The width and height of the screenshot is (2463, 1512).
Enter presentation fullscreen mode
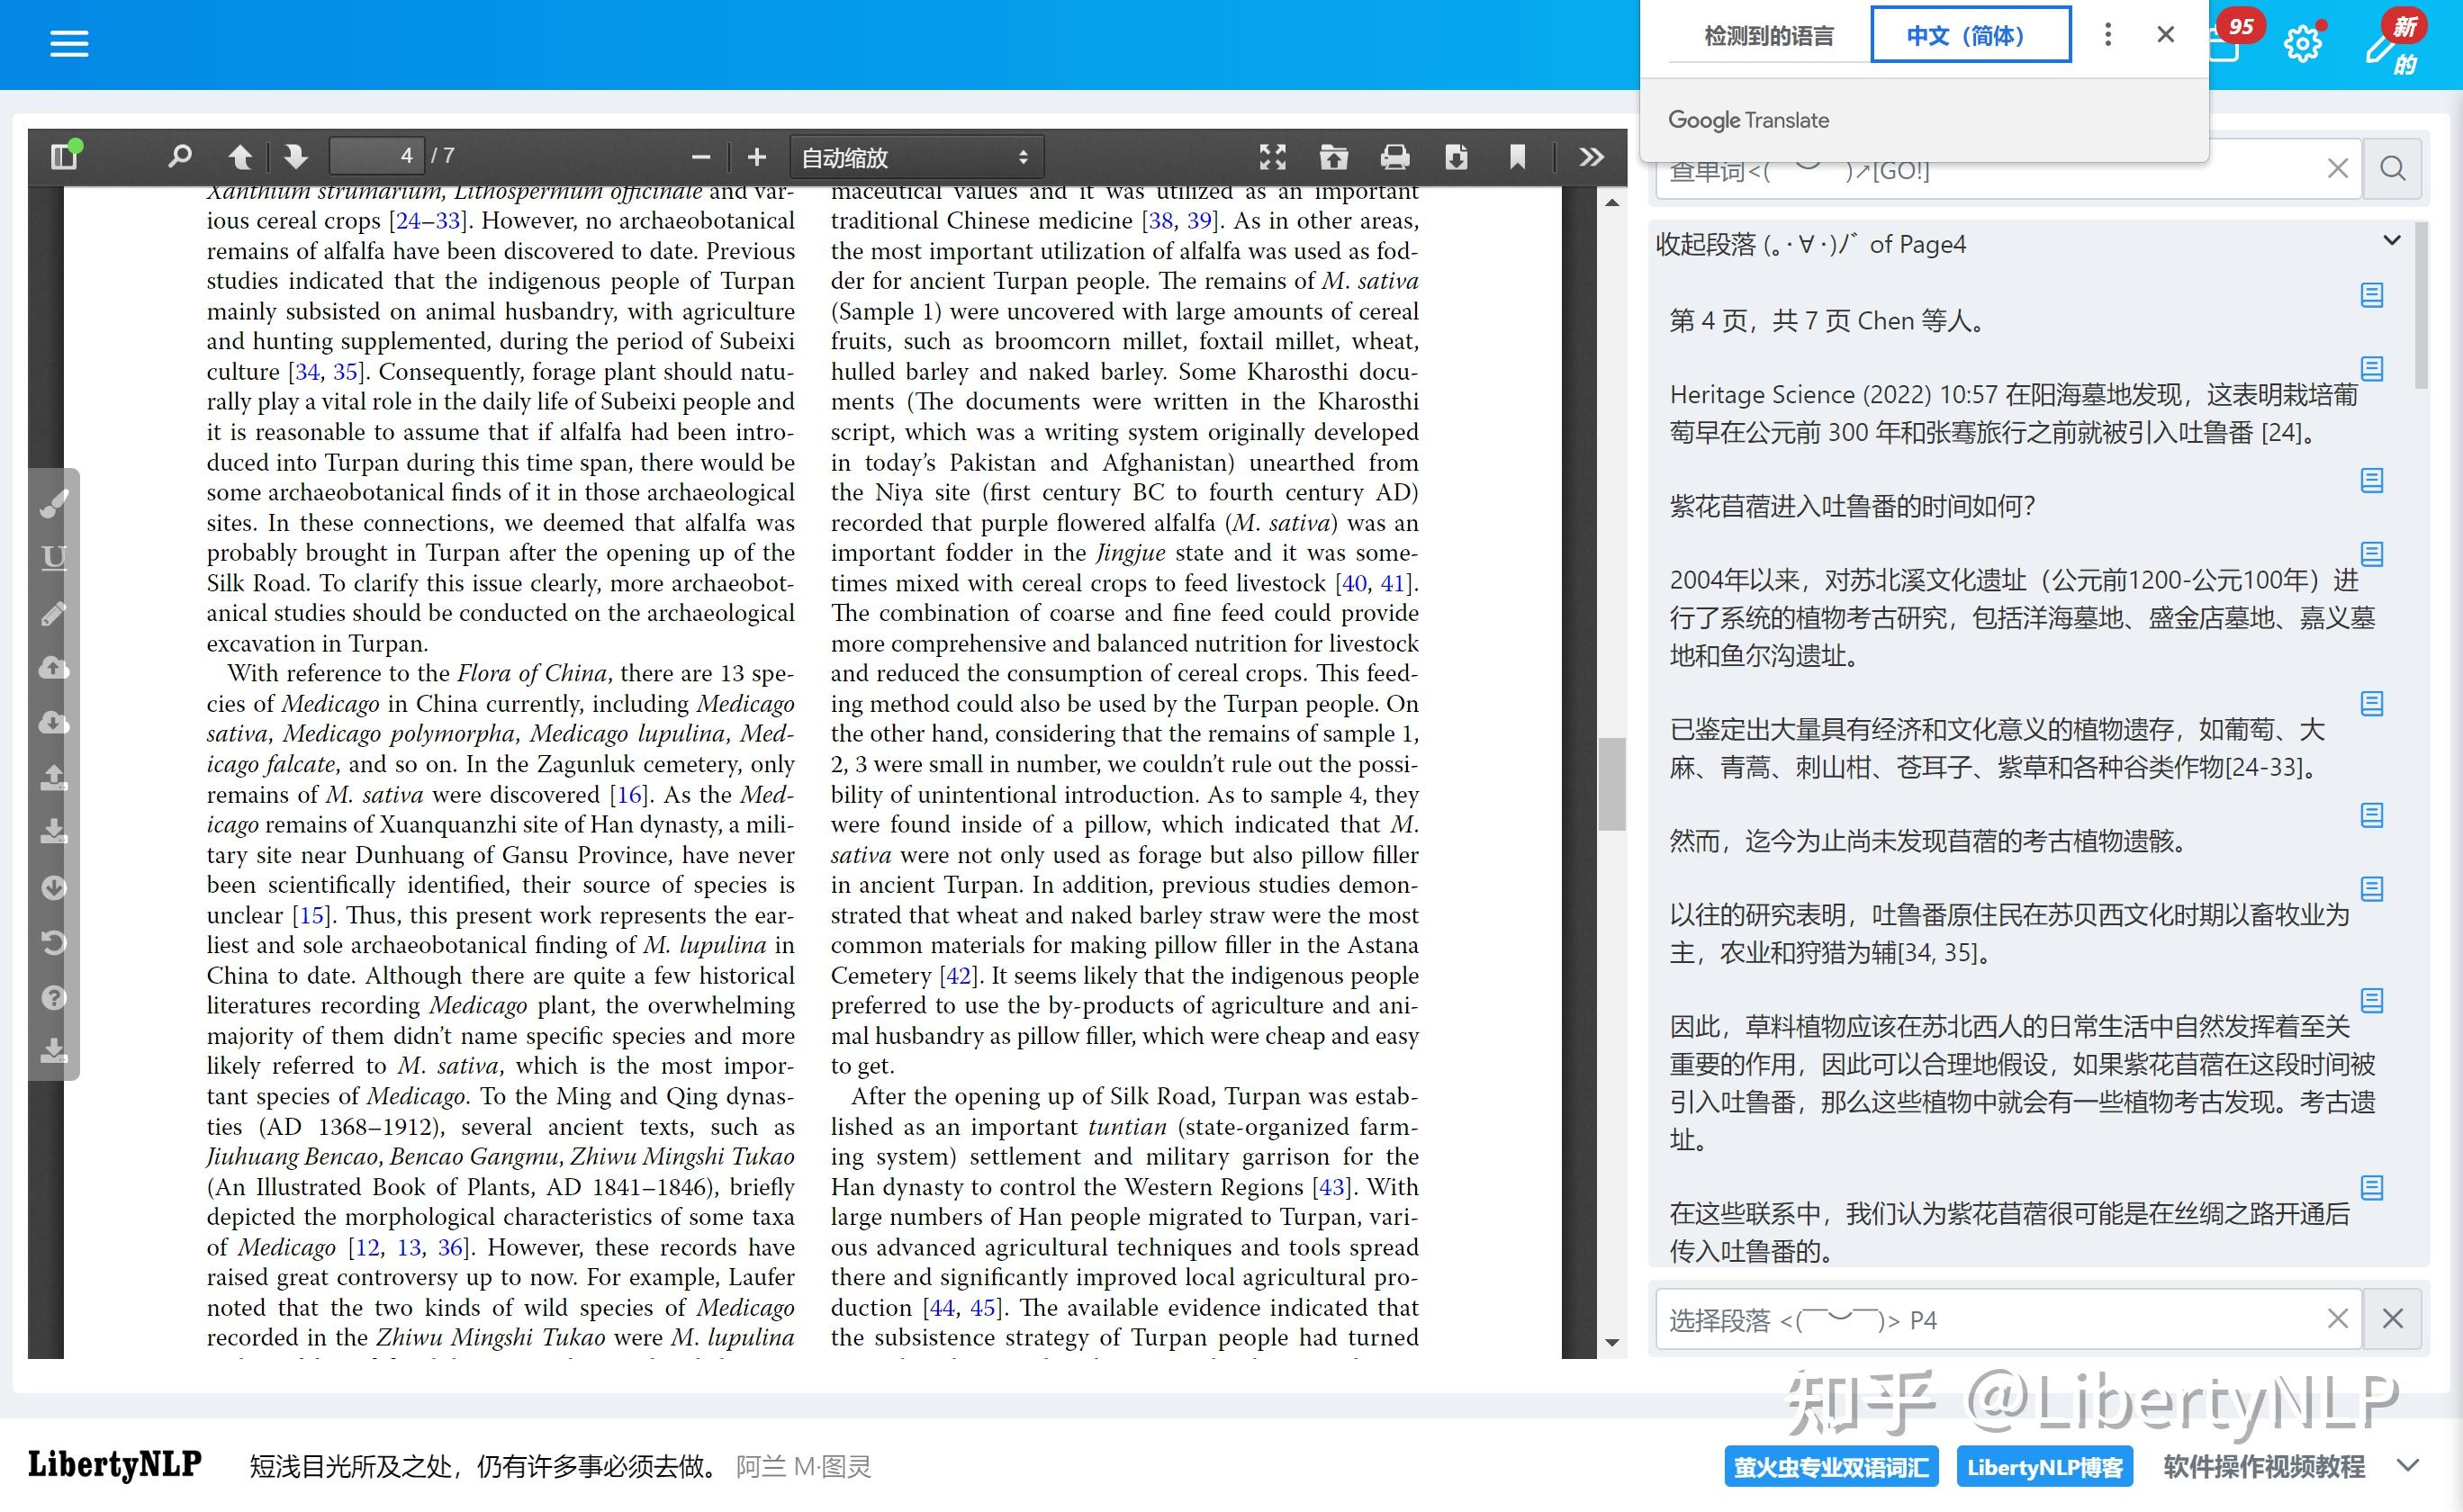tap(1272, 157)
